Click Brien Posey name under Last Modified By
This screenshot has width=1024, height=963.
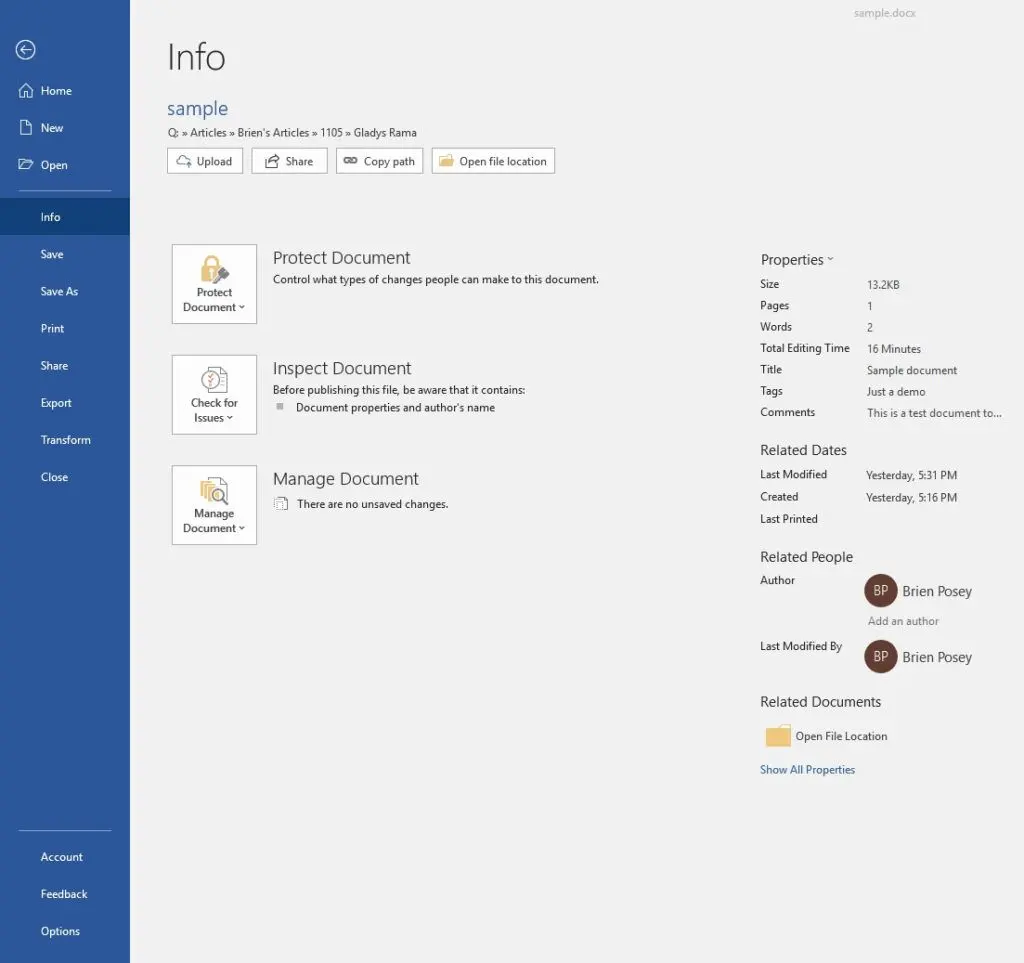point(936,657)
